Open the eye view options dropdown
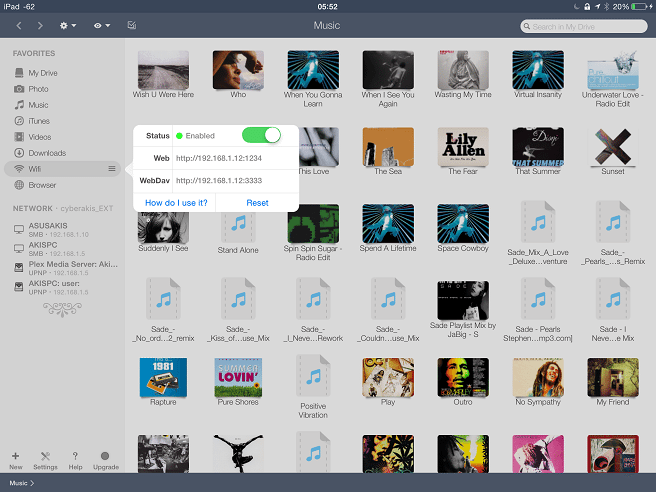This screenshot has height=492, width=656. (102, 26)
